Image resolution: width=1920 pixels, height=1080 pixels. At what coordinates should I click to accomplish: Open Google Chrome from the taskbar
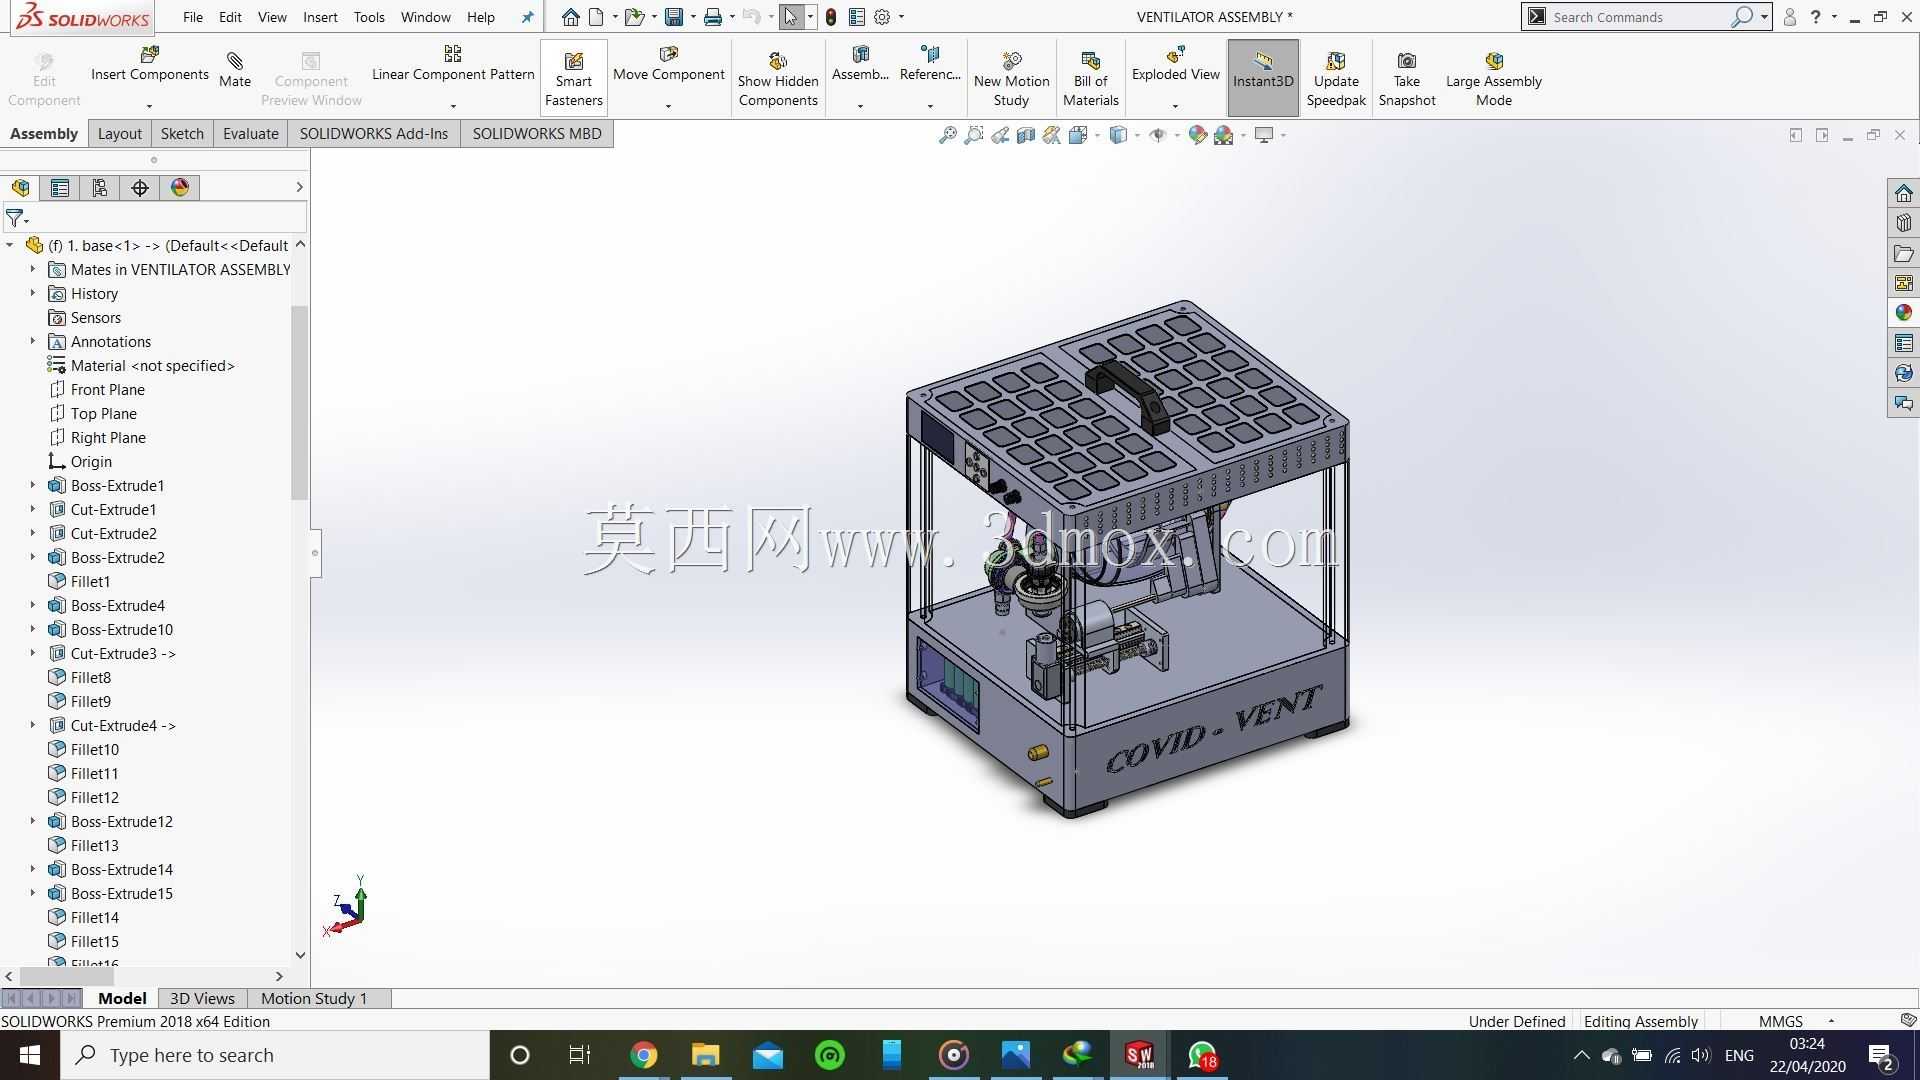[644, 1055]
